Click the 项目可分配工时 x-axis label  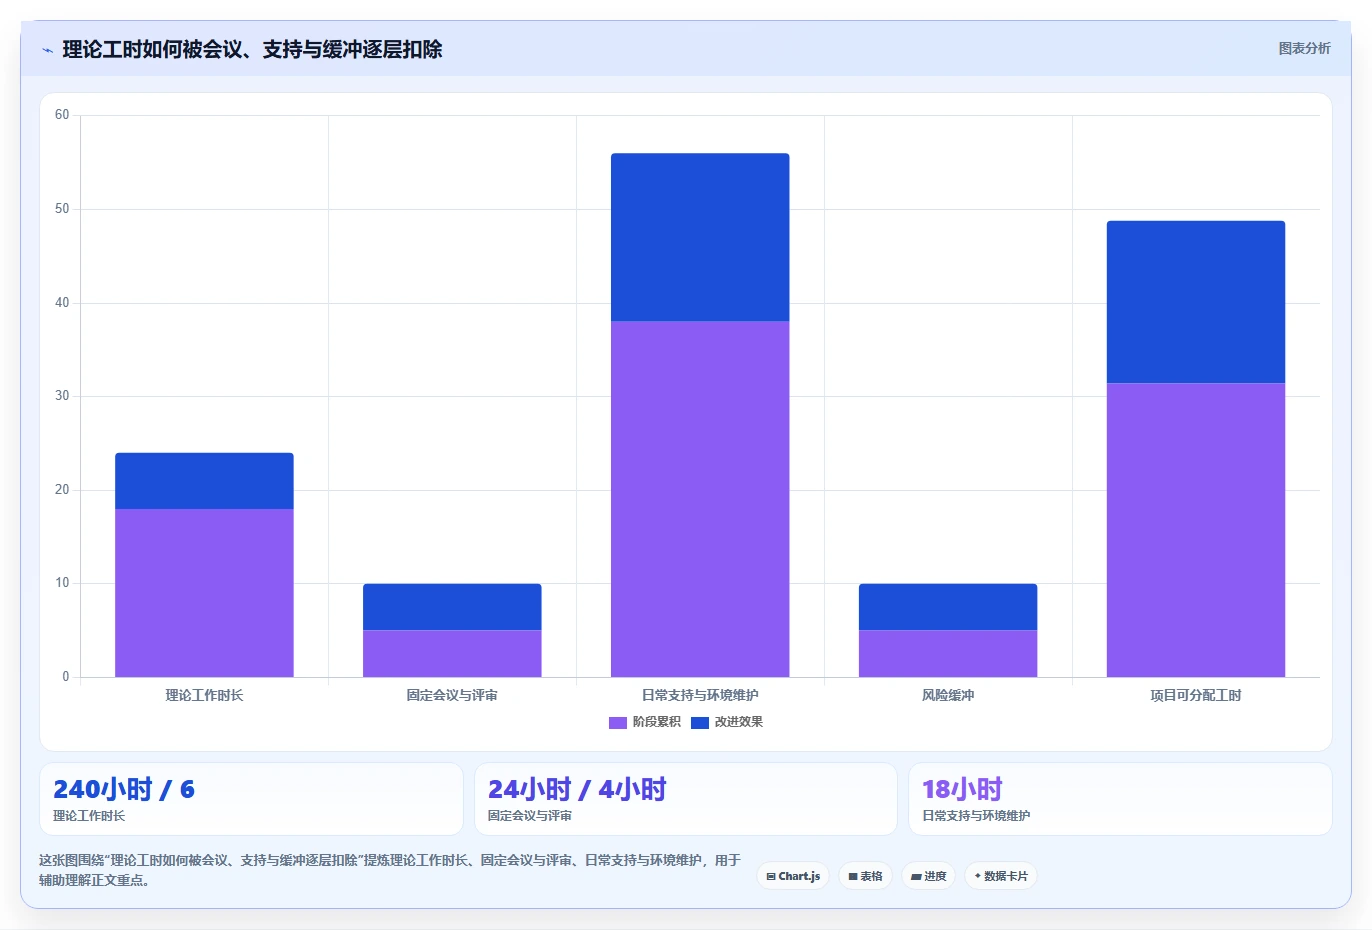tap(1196, 695)
